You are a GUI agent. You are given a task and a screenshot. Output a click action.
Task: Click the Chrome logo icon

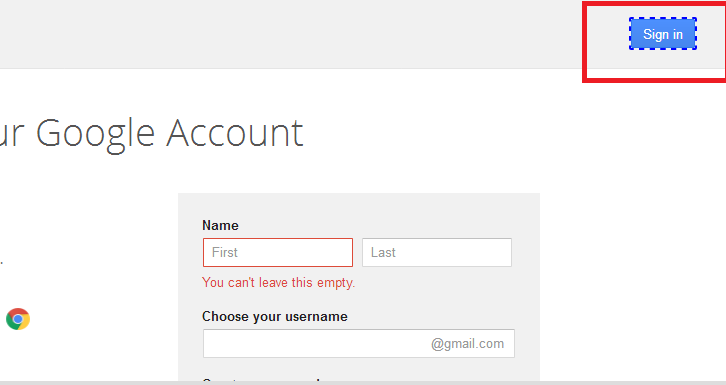coord(18,319)
